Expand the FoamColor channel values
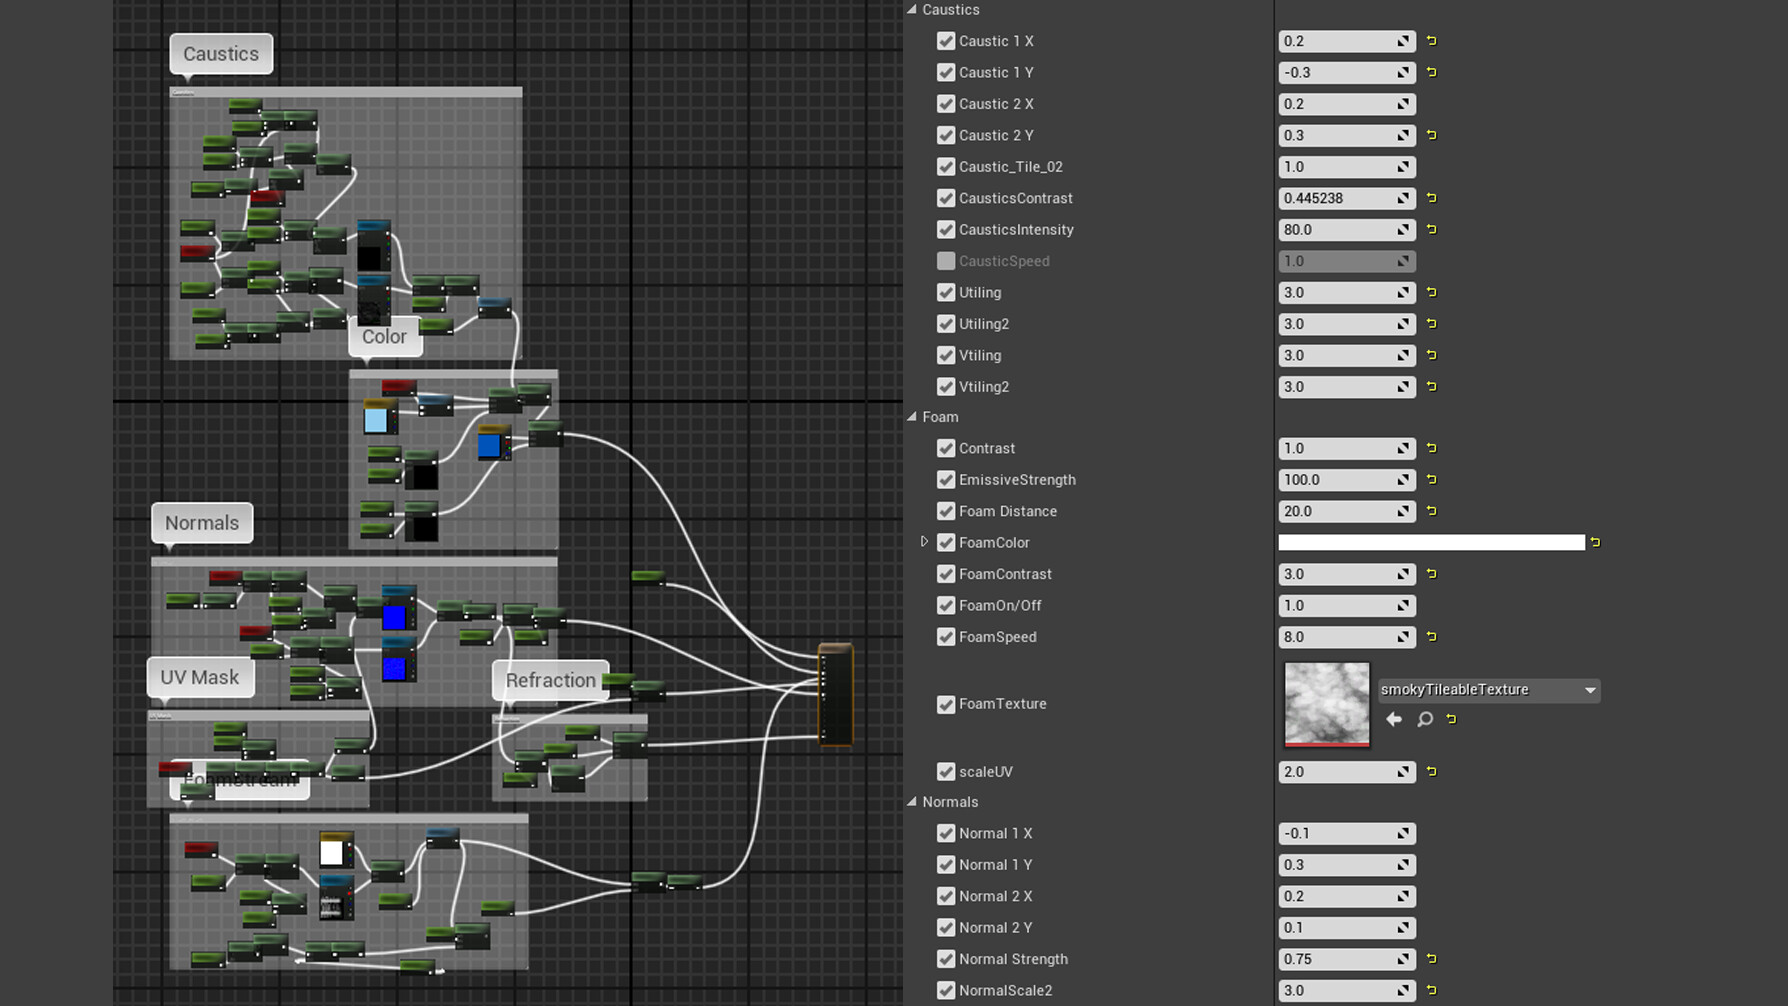This screenshot has height=1006, width=1788. pyautogui.click(x=924, y=542)
